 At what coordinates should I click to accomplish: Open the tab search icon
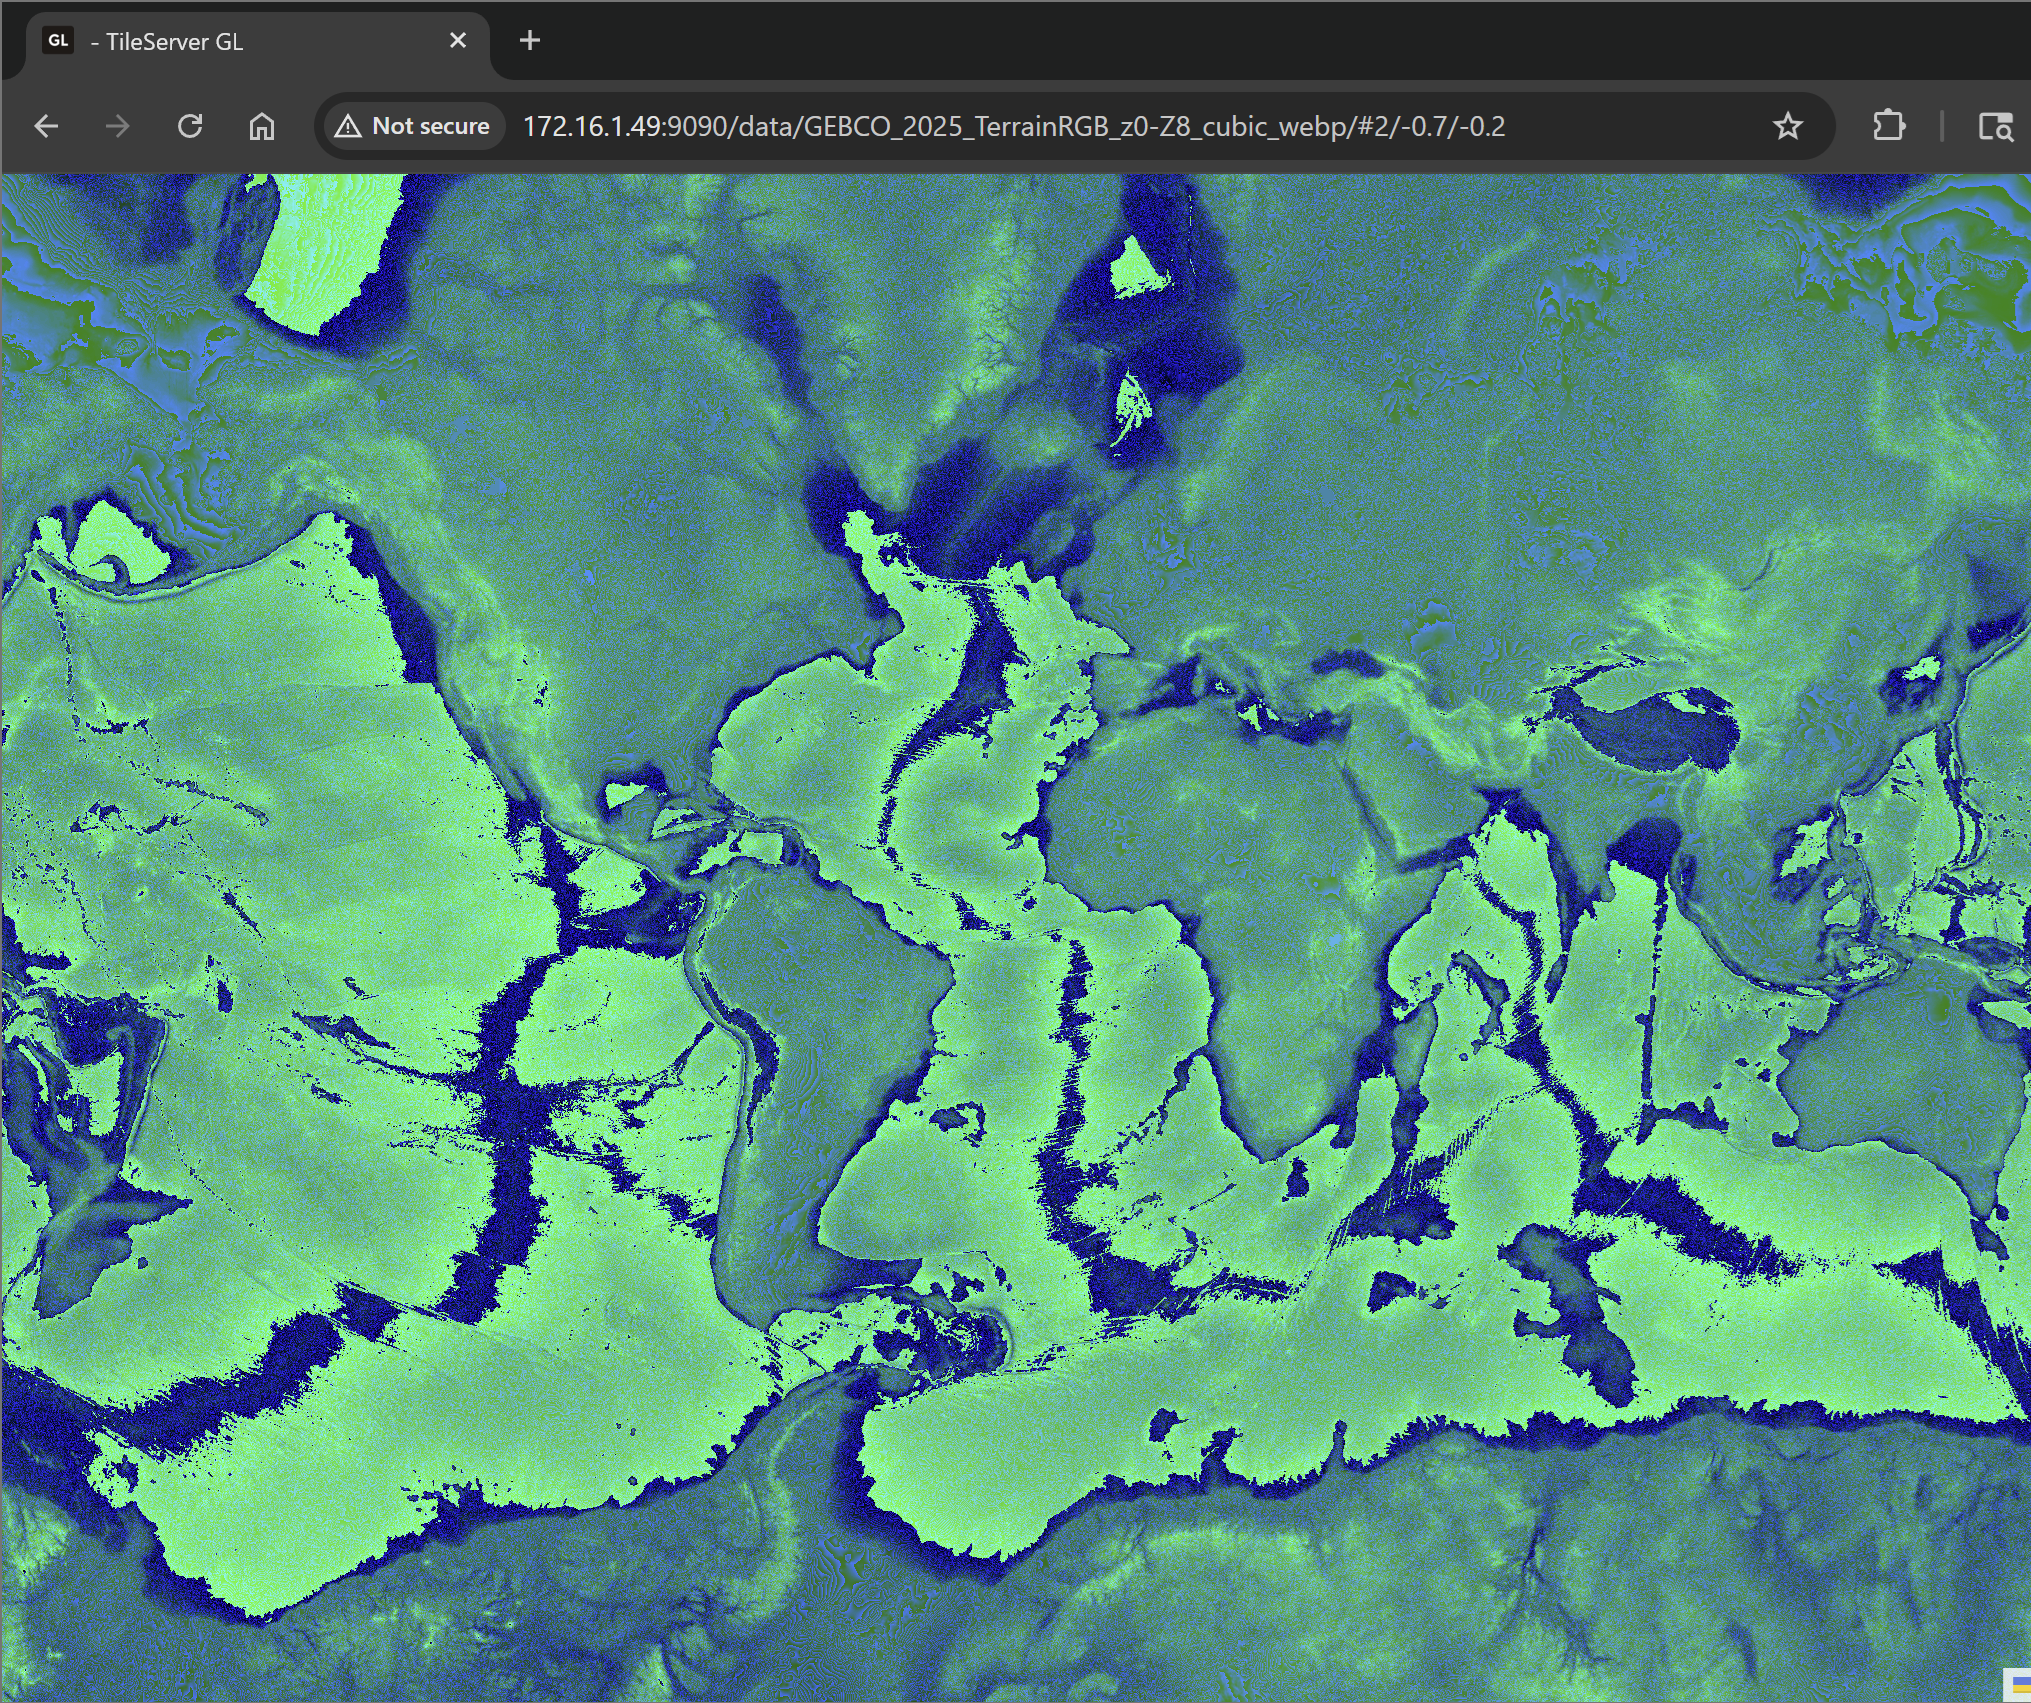pos(1995,126)
